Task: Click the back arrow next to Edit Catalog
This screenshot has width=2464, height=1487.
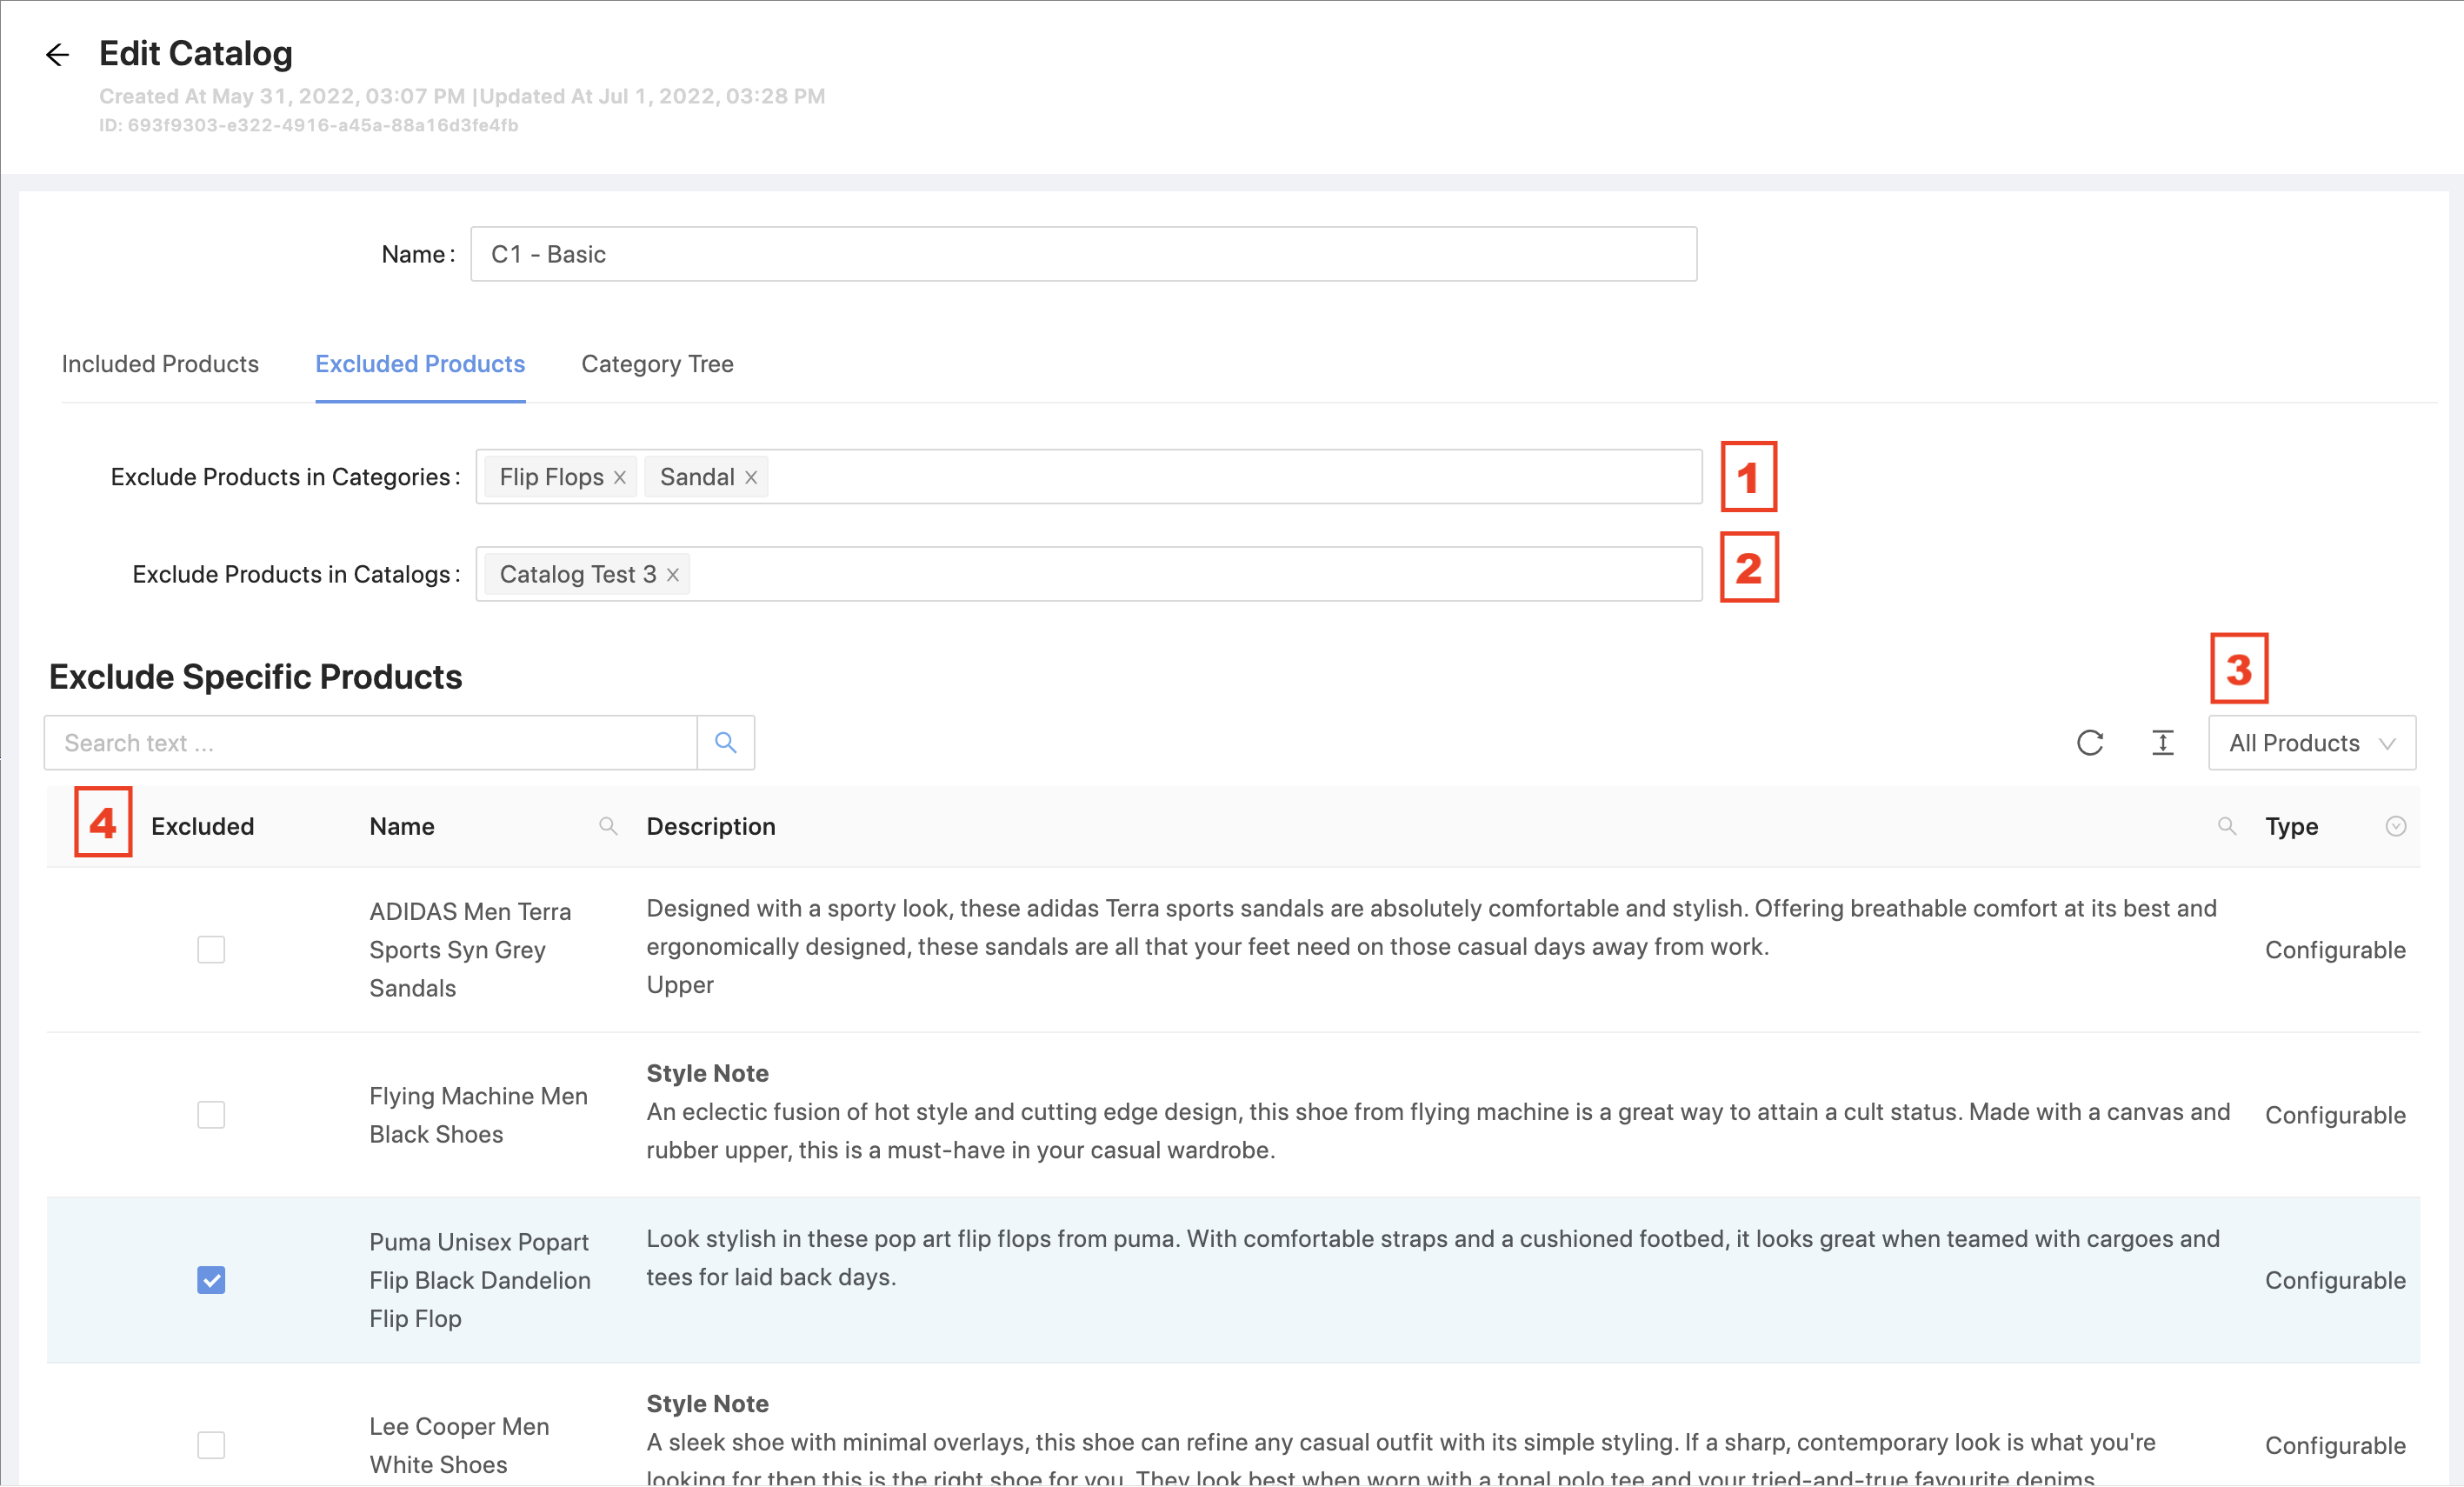Action: coord(57,55)
